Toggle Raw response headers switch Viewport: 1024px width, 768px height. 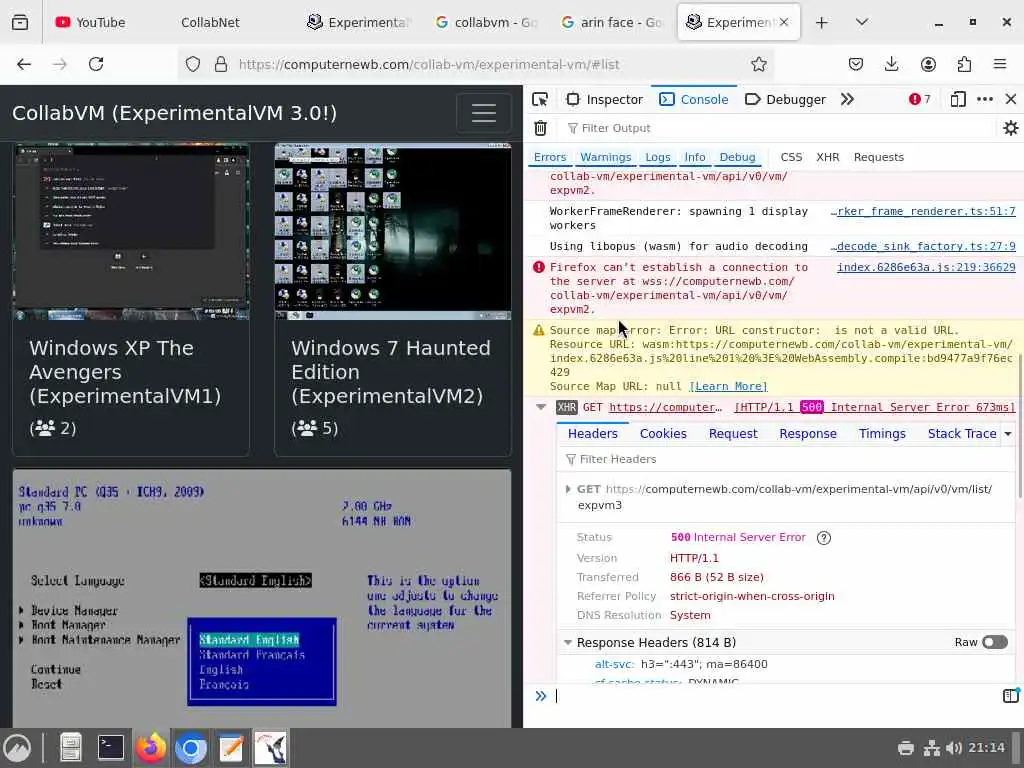pos(995,642)
